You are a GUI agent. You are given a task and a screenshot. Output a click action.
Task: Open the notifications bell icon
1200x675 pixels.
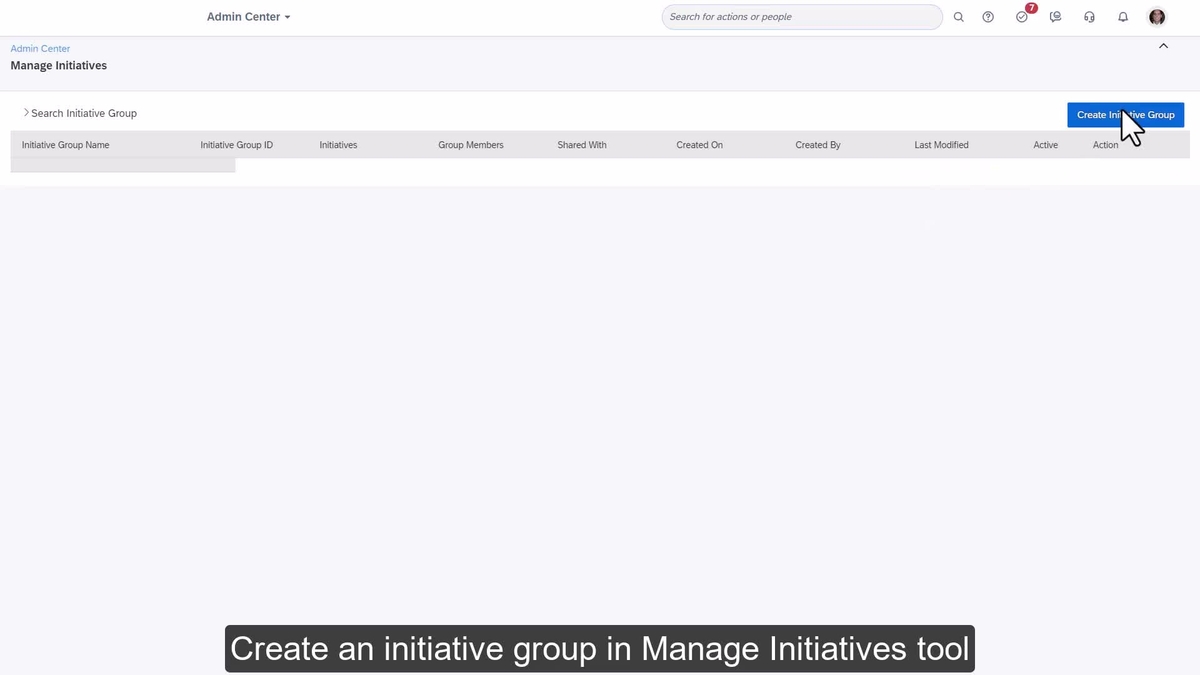point(1122,17)
